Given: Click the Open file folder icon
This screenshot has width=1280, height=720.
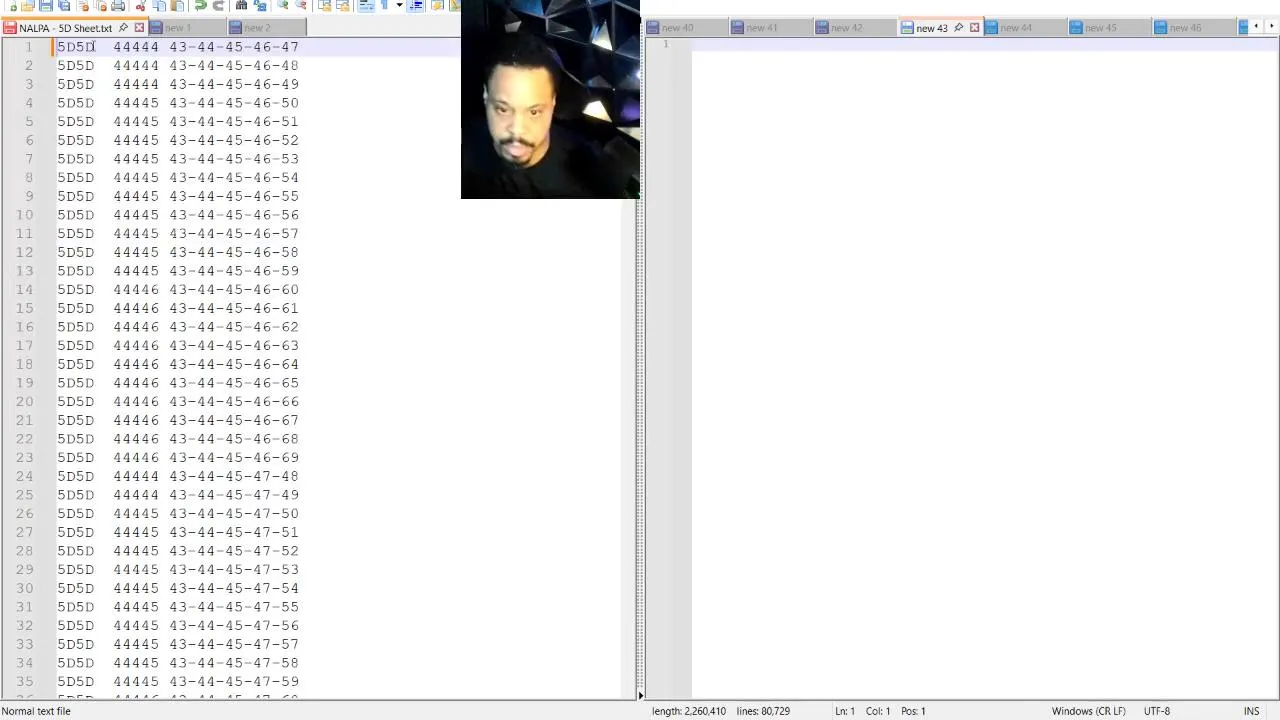Looking at the screenshot, I should point(27,5).
